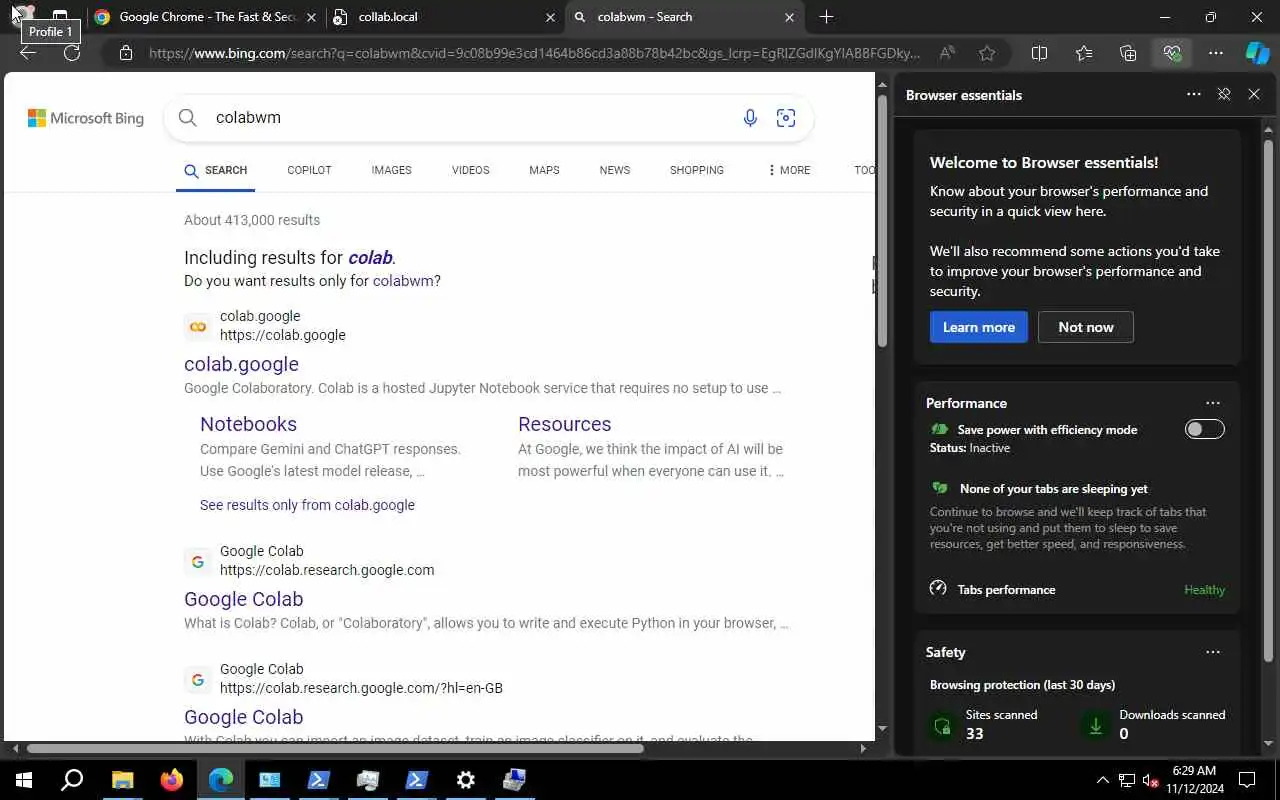This screenshot has width=1280, height=800.
Task: Close the colabwm Search tab
Action: (789, 17)
